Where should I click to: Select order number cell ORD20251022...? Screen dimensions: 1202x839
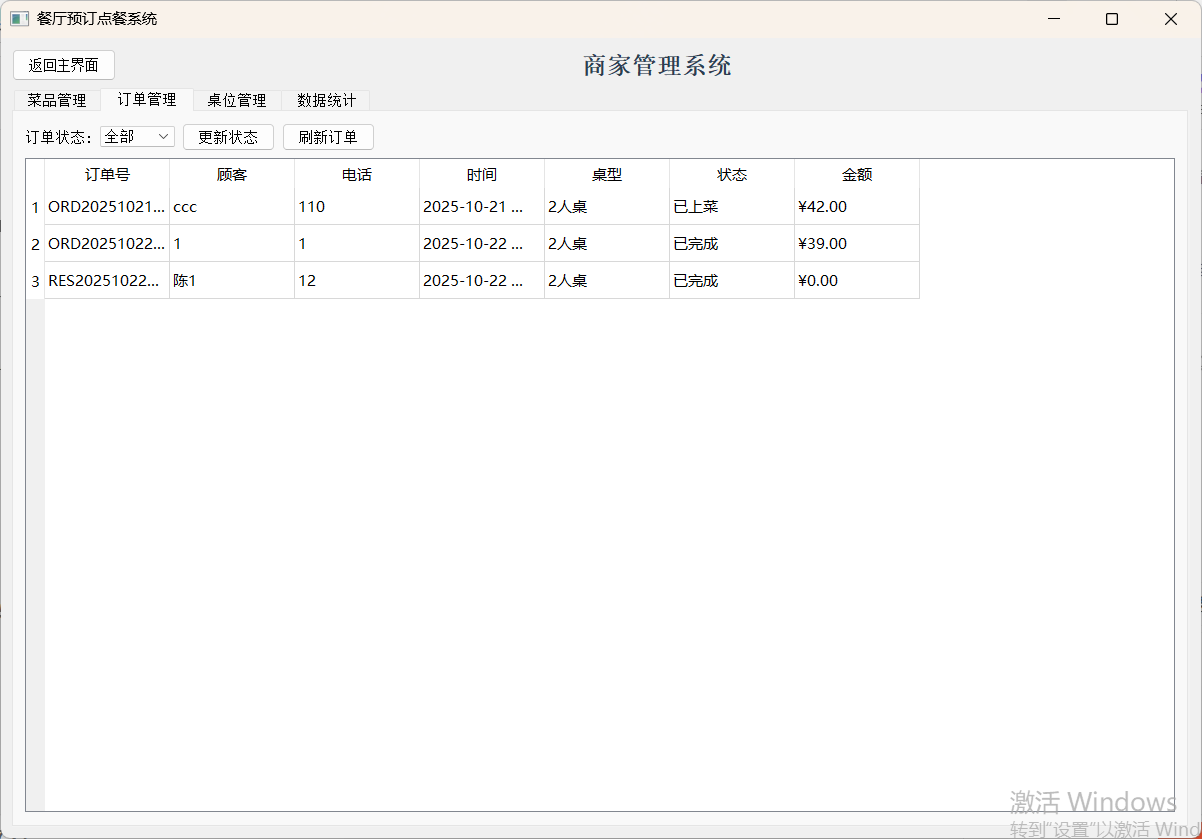point(107,244)
